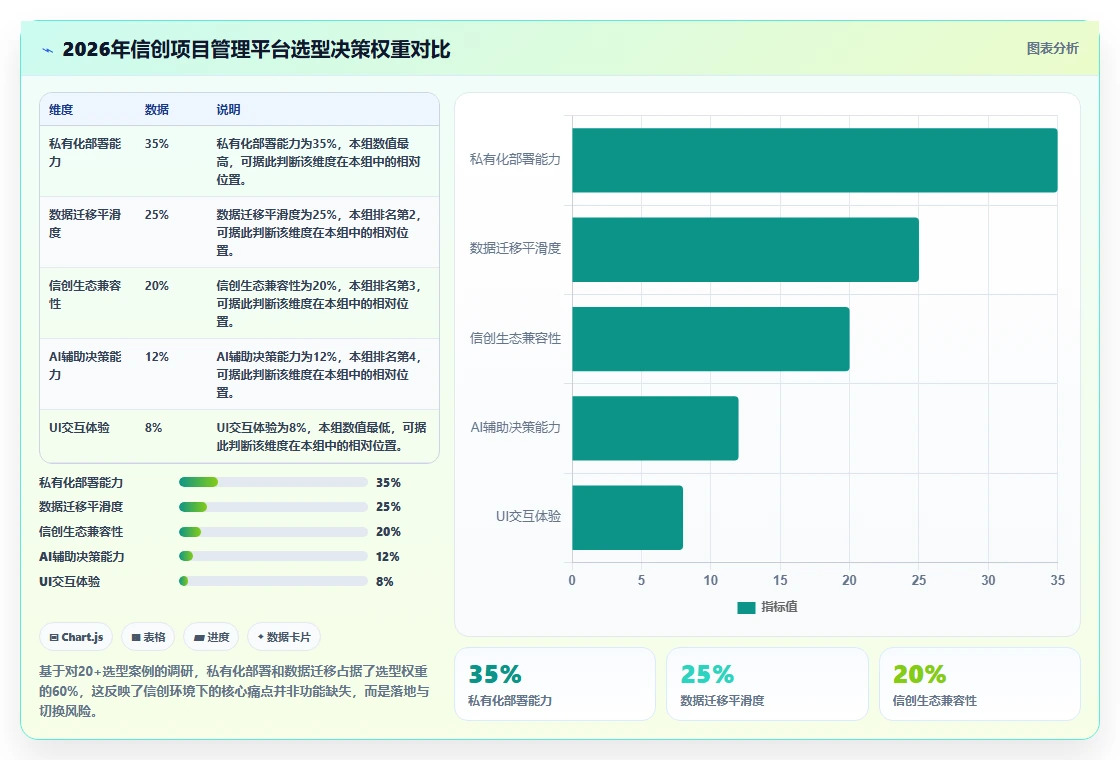1120x760 pixels.
Task: Click the x-axis tick value 5
Action: pyautogui.click(x=641, y=580)
